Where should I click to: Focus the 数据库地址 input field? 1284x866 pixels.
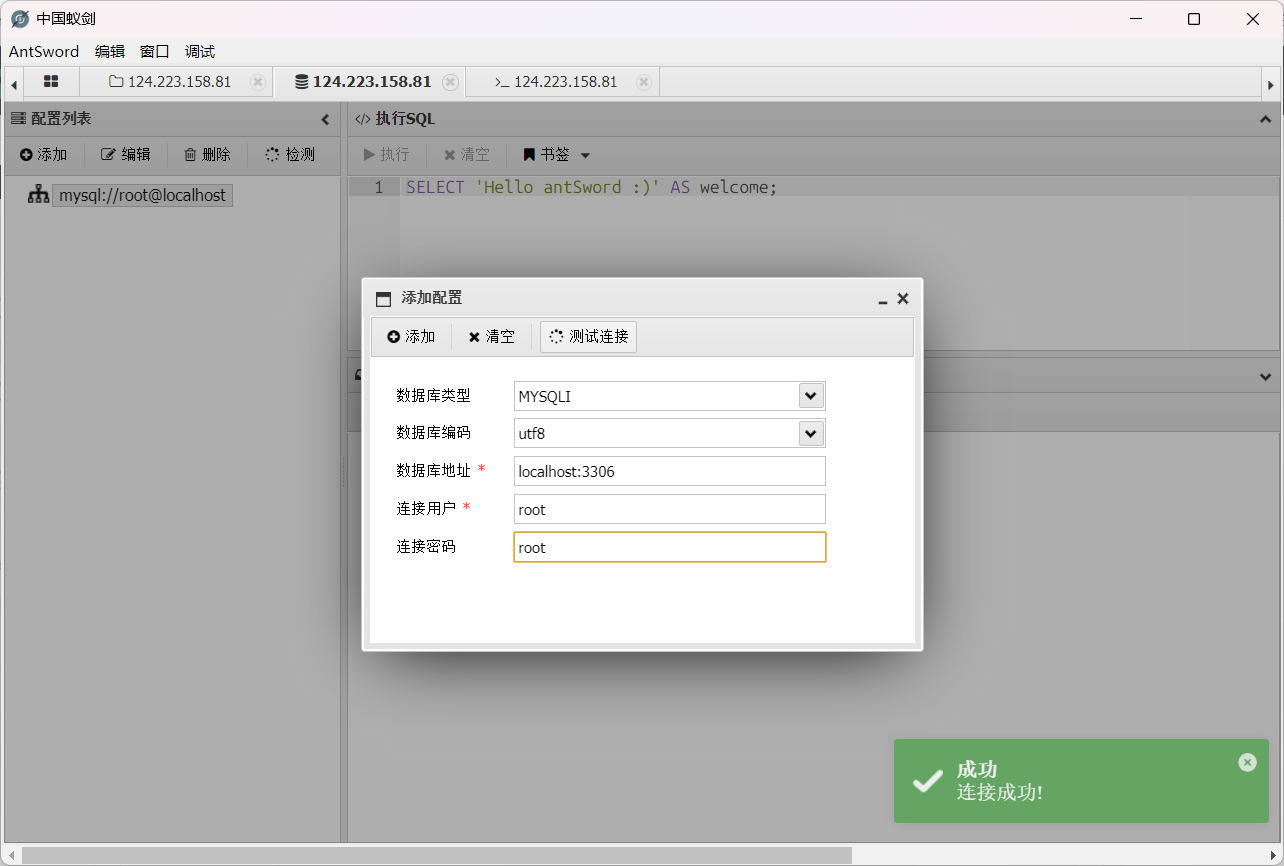670,471
